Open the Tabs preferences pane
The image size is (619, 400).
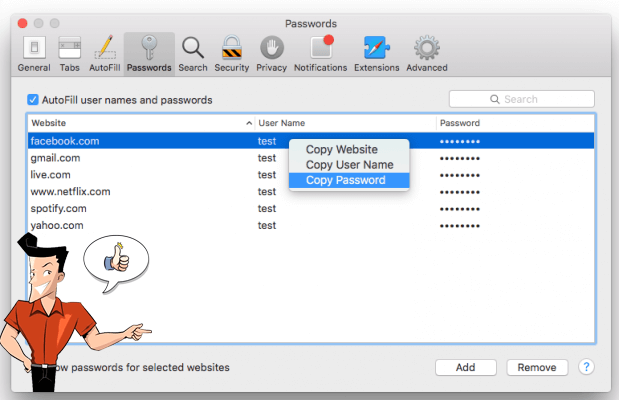69,54
